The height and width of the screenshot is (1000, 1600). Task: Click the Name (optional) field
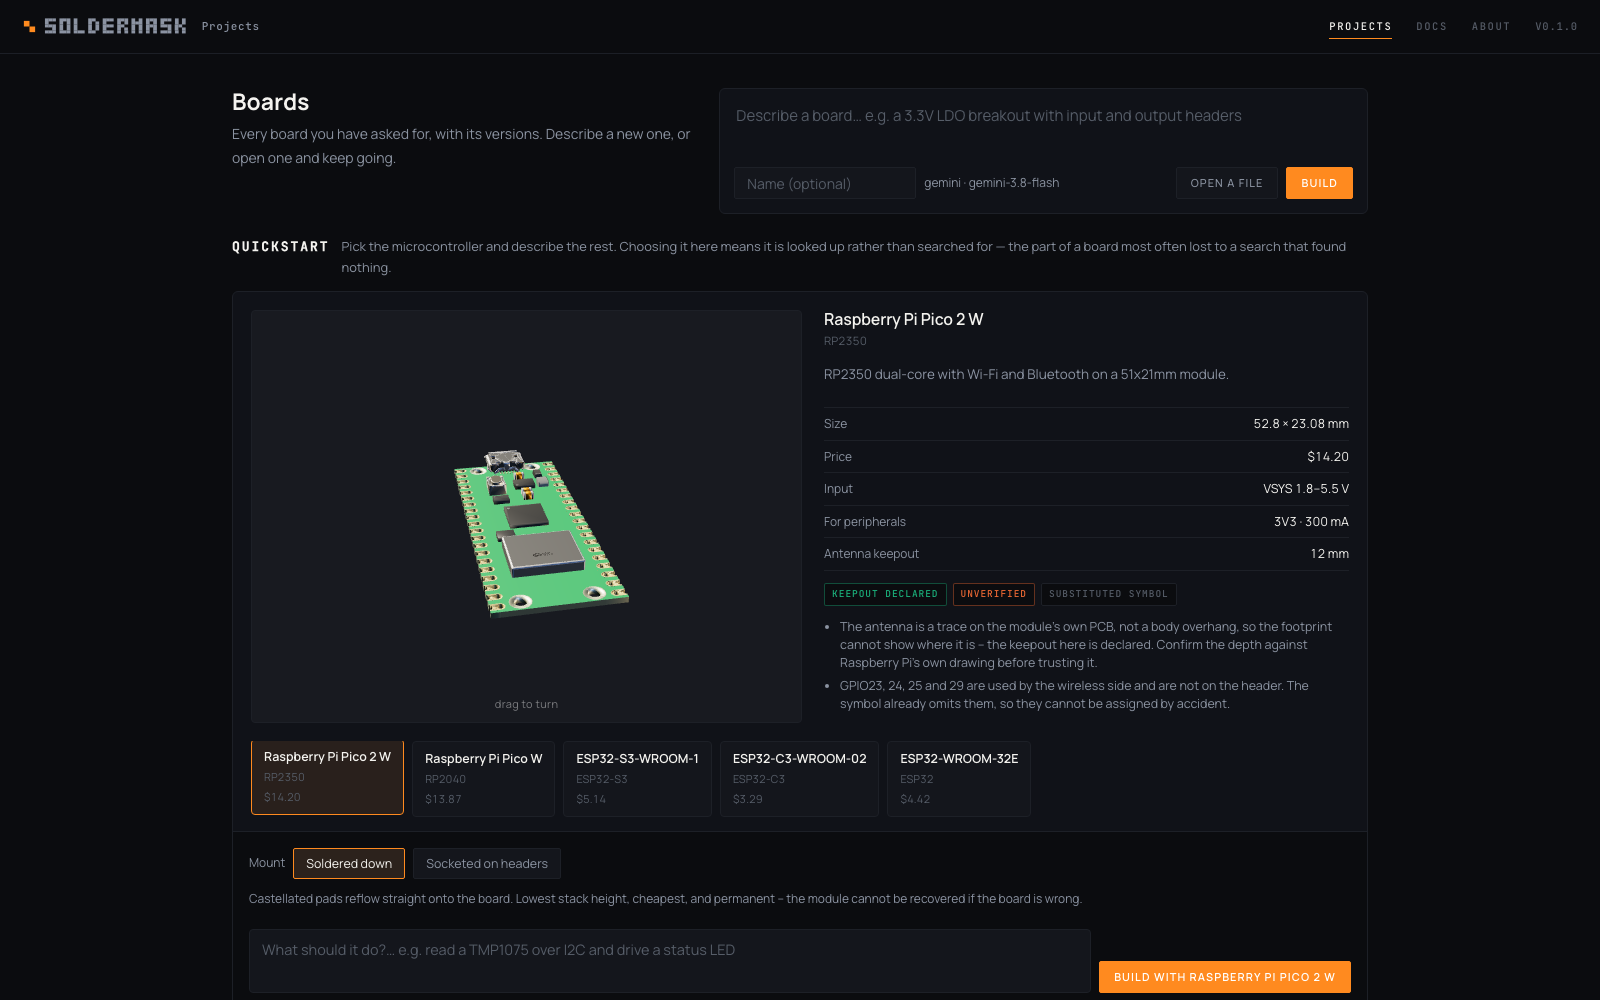[x=825, y=183]
